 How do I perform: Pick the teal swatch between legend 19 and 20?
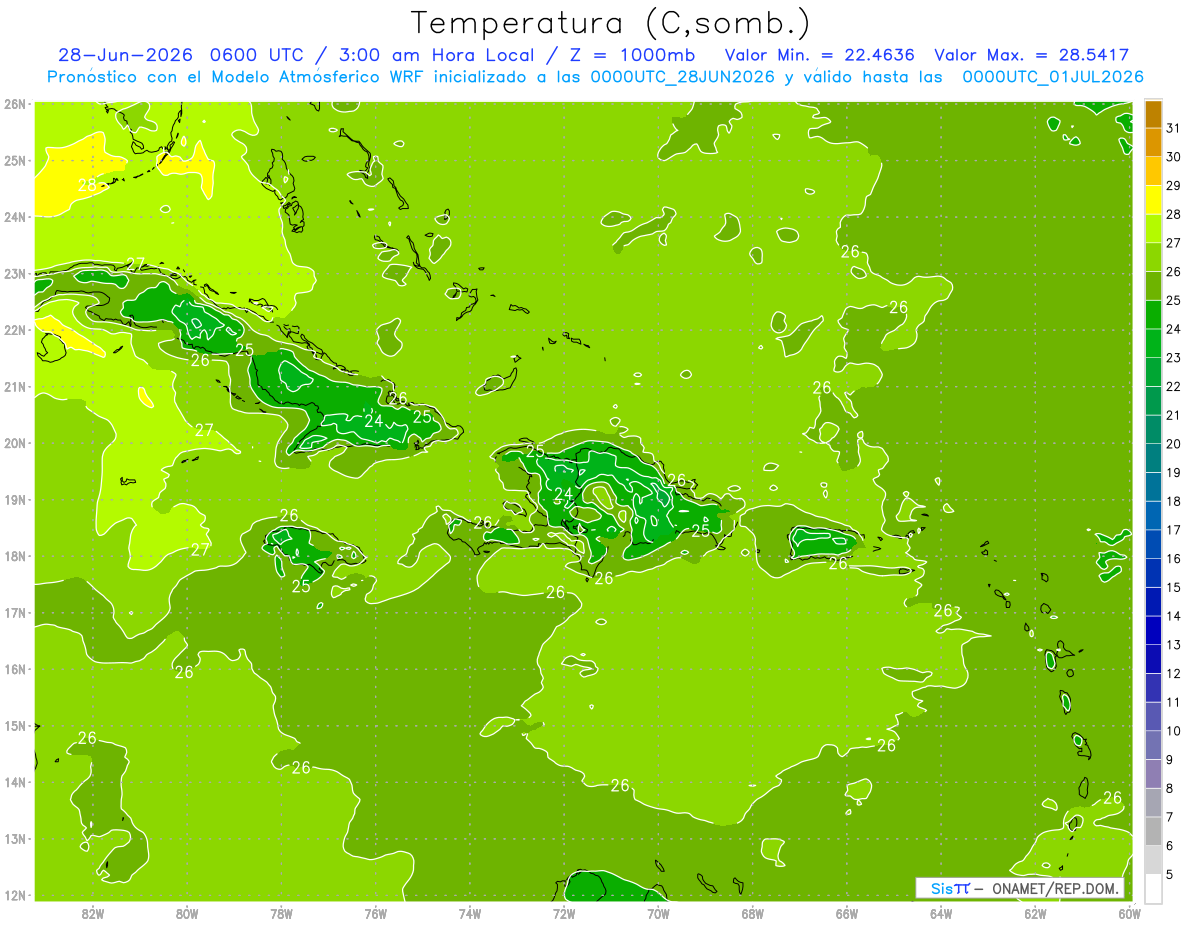1153,458
